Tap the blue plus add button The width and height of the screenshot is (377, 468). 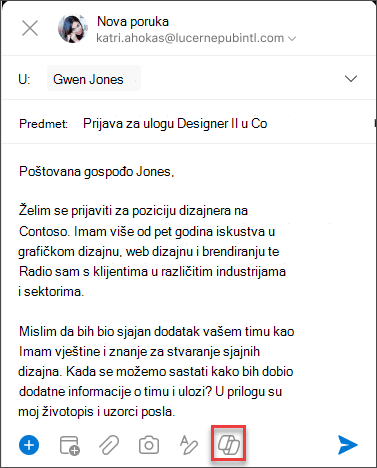coord(29,445)
